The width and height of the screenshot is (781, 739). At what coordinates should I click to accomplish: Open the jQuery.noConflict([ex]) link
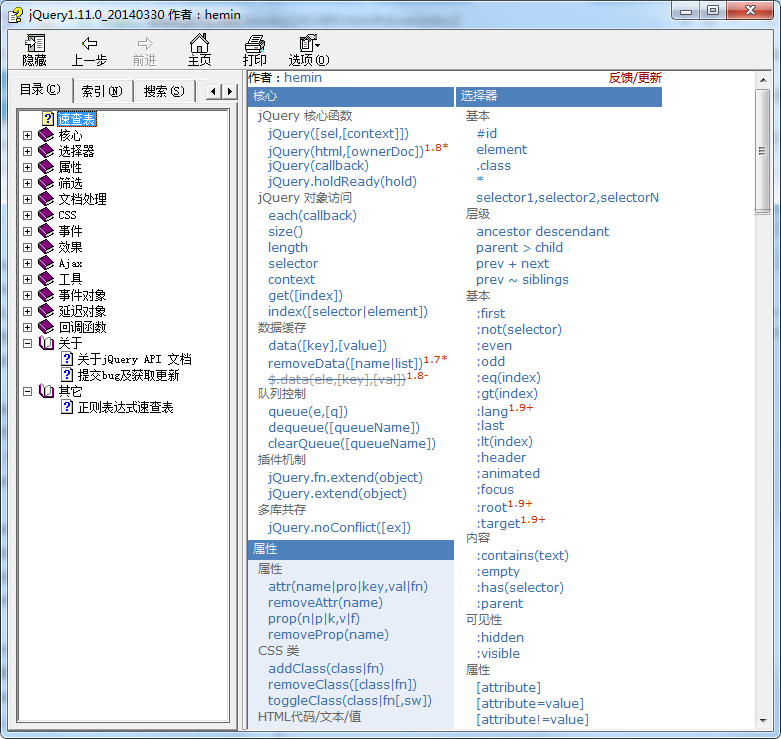(339, 527)
